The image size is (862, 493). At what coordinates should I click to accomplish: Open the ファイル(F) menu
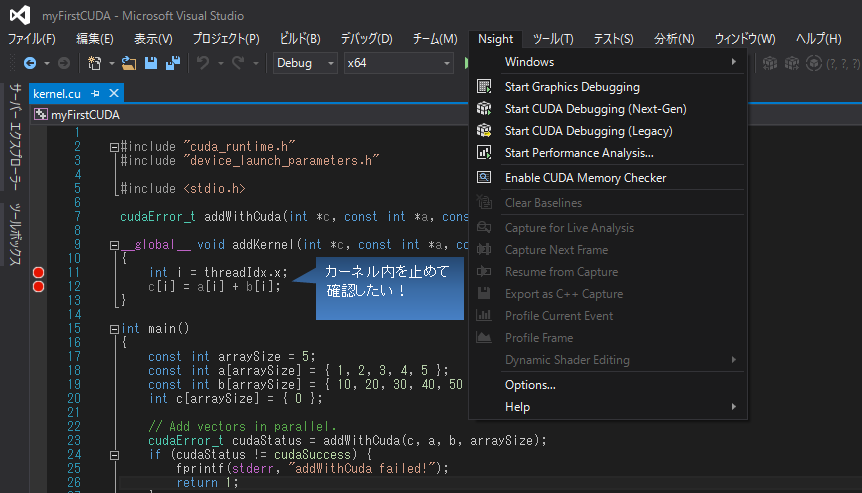pos(32,38)
